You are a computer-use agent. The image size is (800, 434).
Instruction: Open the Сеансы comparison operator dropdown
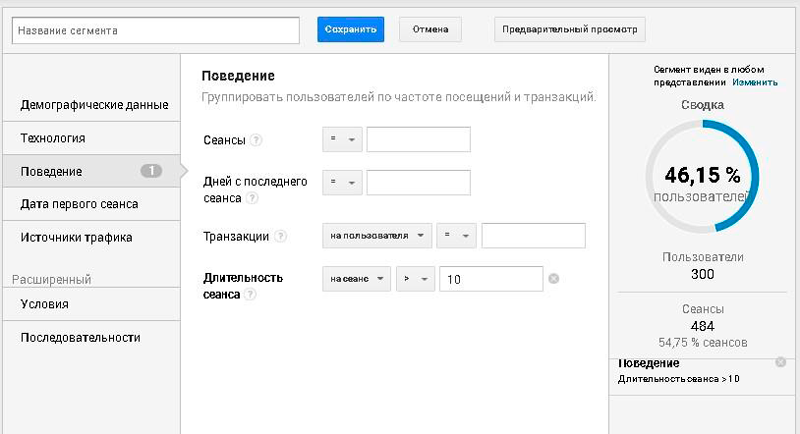(342, 139)
